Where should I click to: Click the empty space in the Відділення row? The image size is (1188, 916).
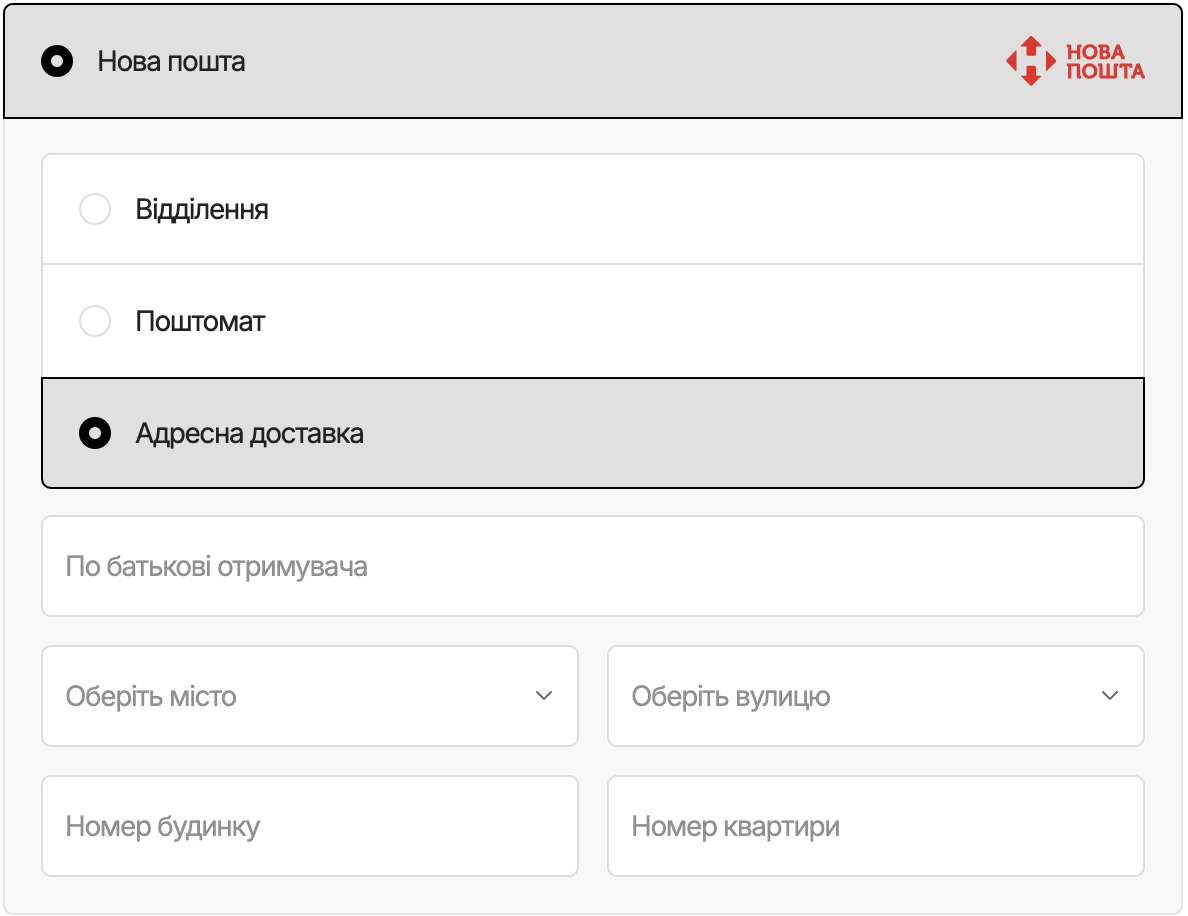[x=700, y=210]
